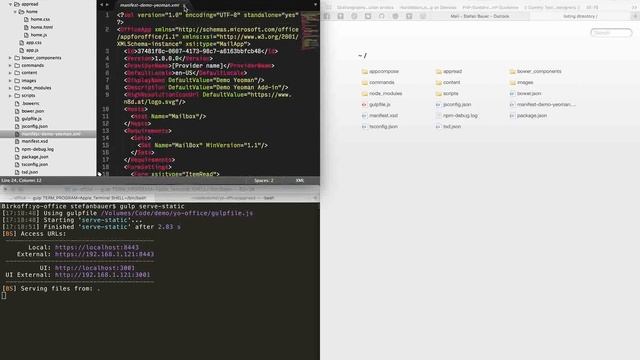Expand the node_modules folder in sidebar

(10, 88)
